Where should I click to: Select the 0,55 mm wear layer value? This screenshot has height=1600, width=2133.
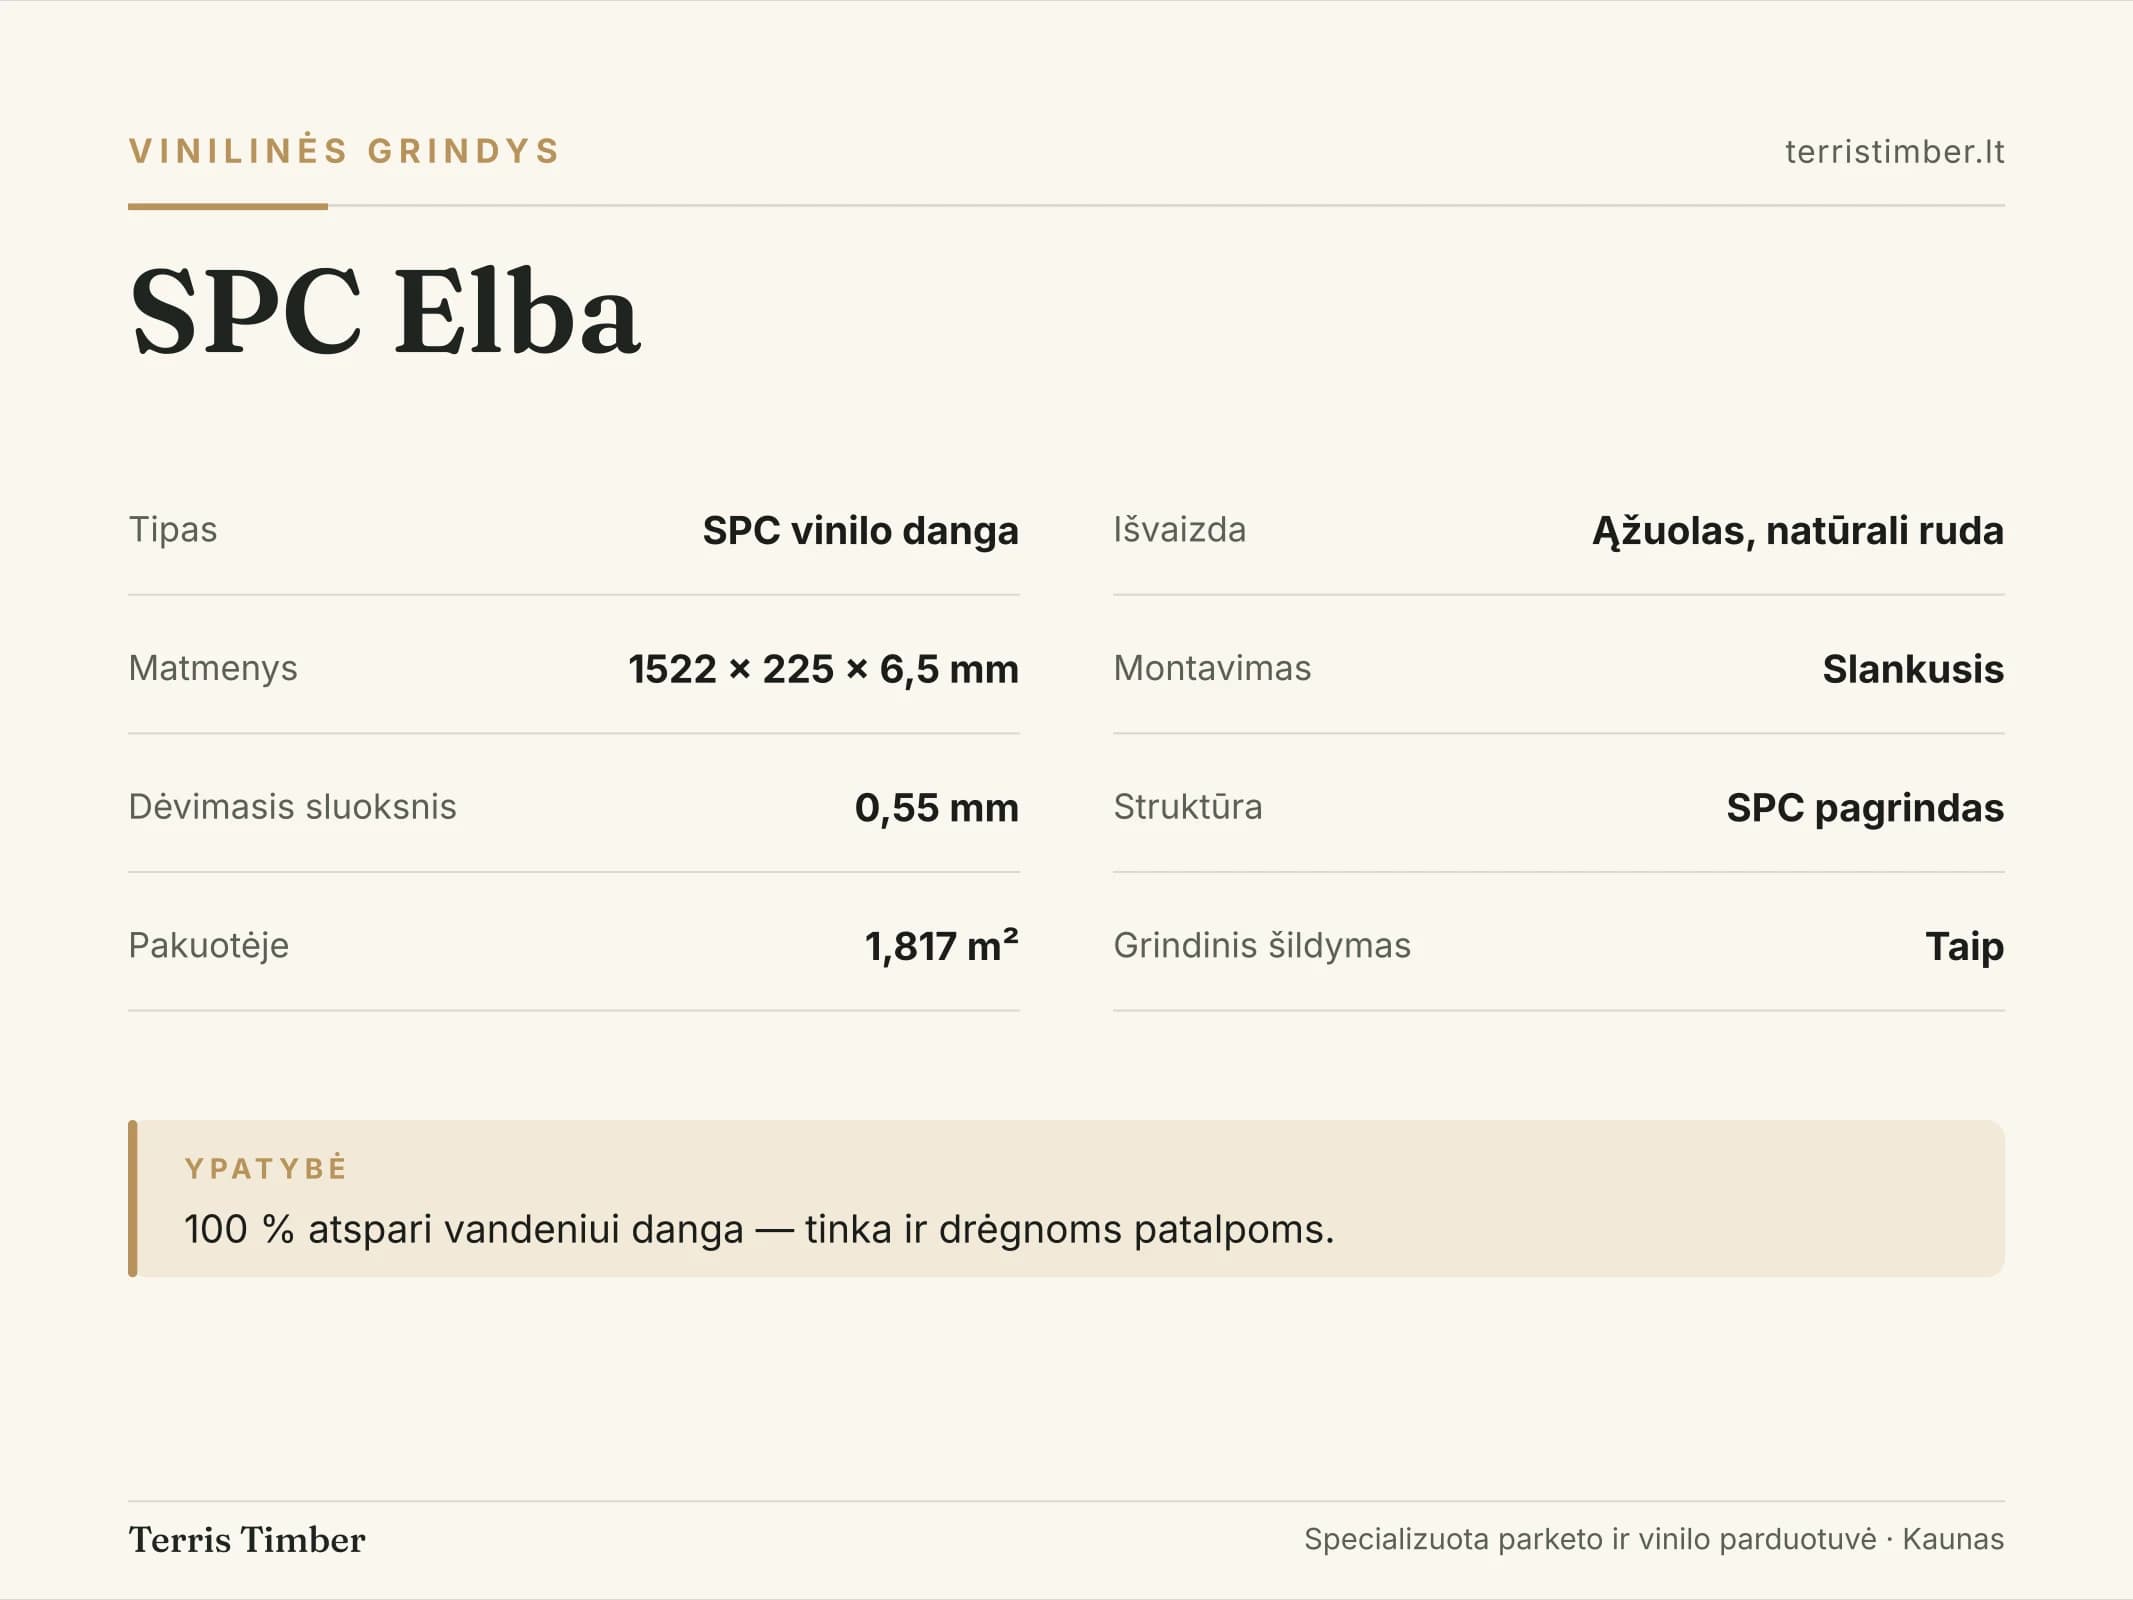tap(936, 807)
